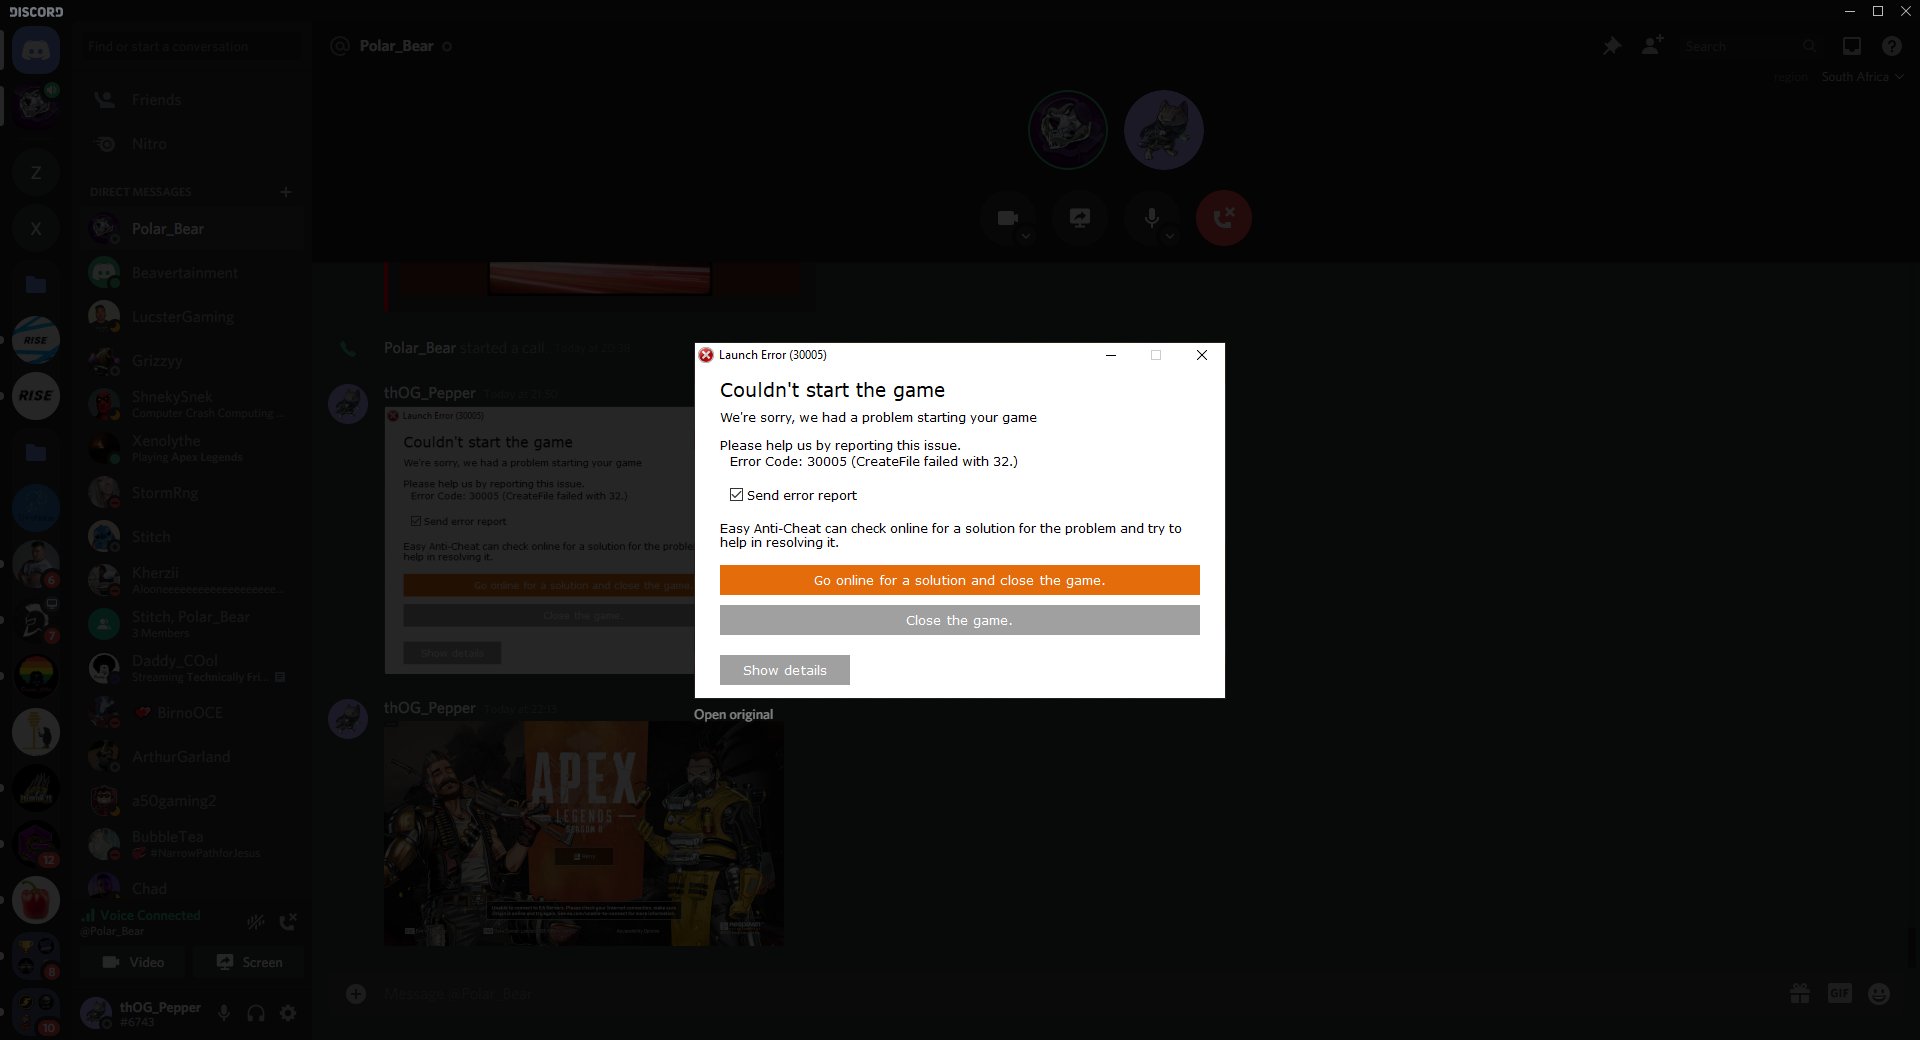Turn on camera in call controls

tap(1008, 218)
